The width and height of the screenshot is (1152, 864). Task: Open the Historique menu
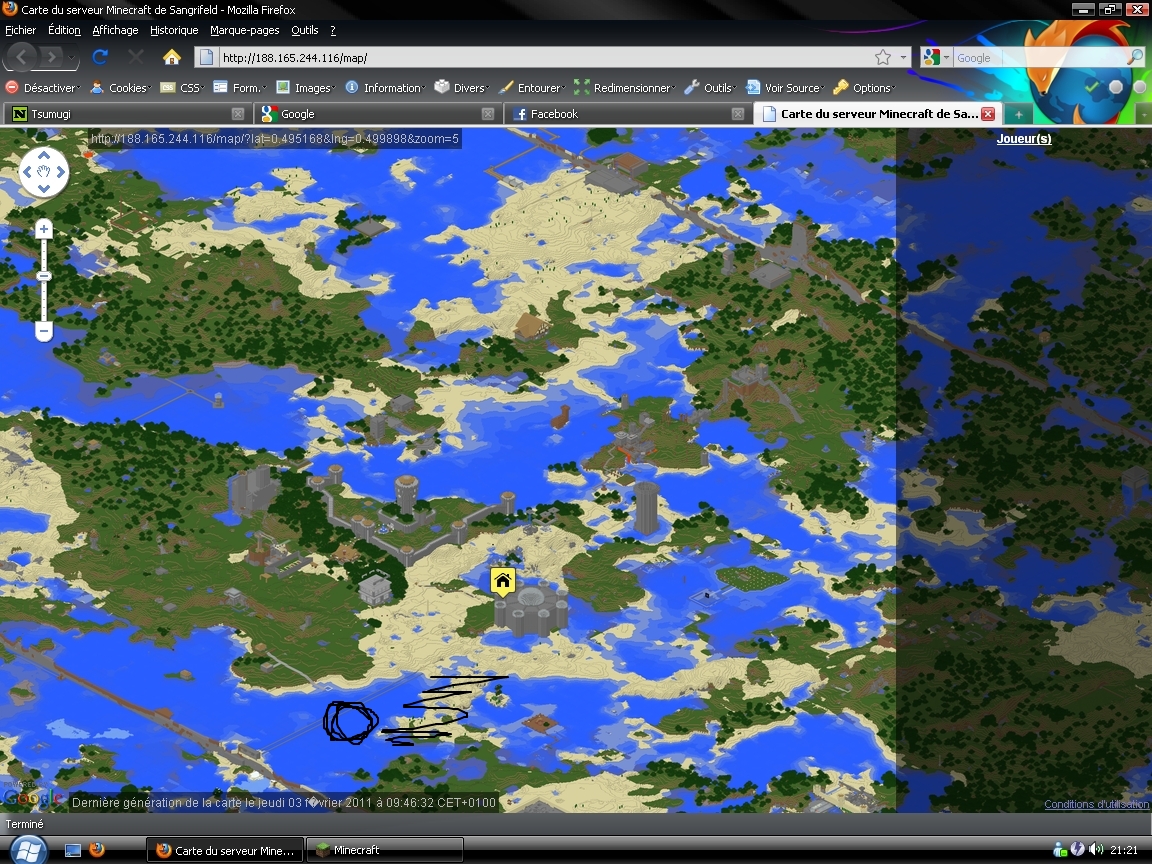coord(174,30)
